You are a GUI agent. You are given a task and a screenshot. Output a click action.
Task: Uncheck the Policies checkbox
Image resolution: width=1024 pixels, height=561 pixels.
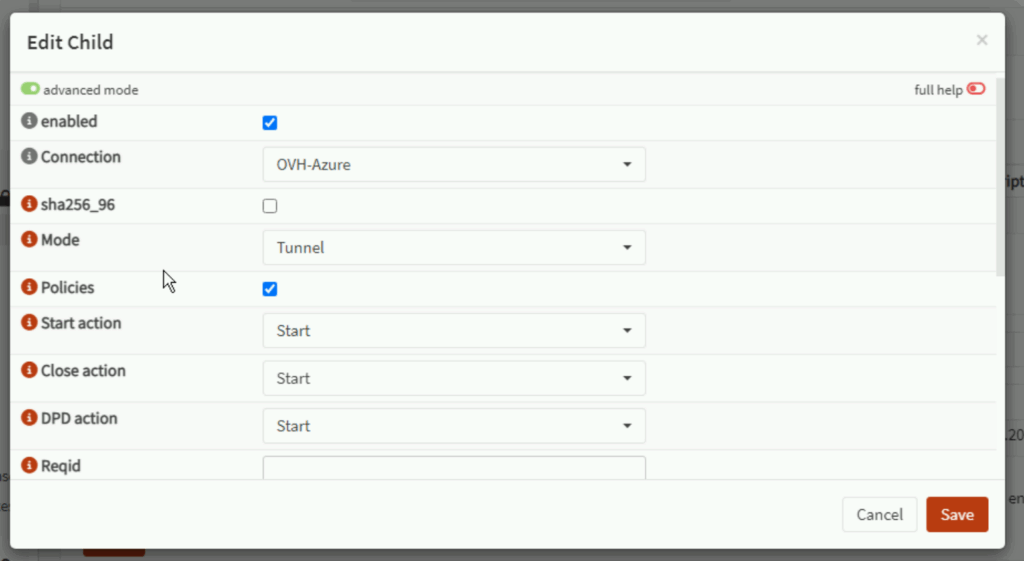[269, 289]
